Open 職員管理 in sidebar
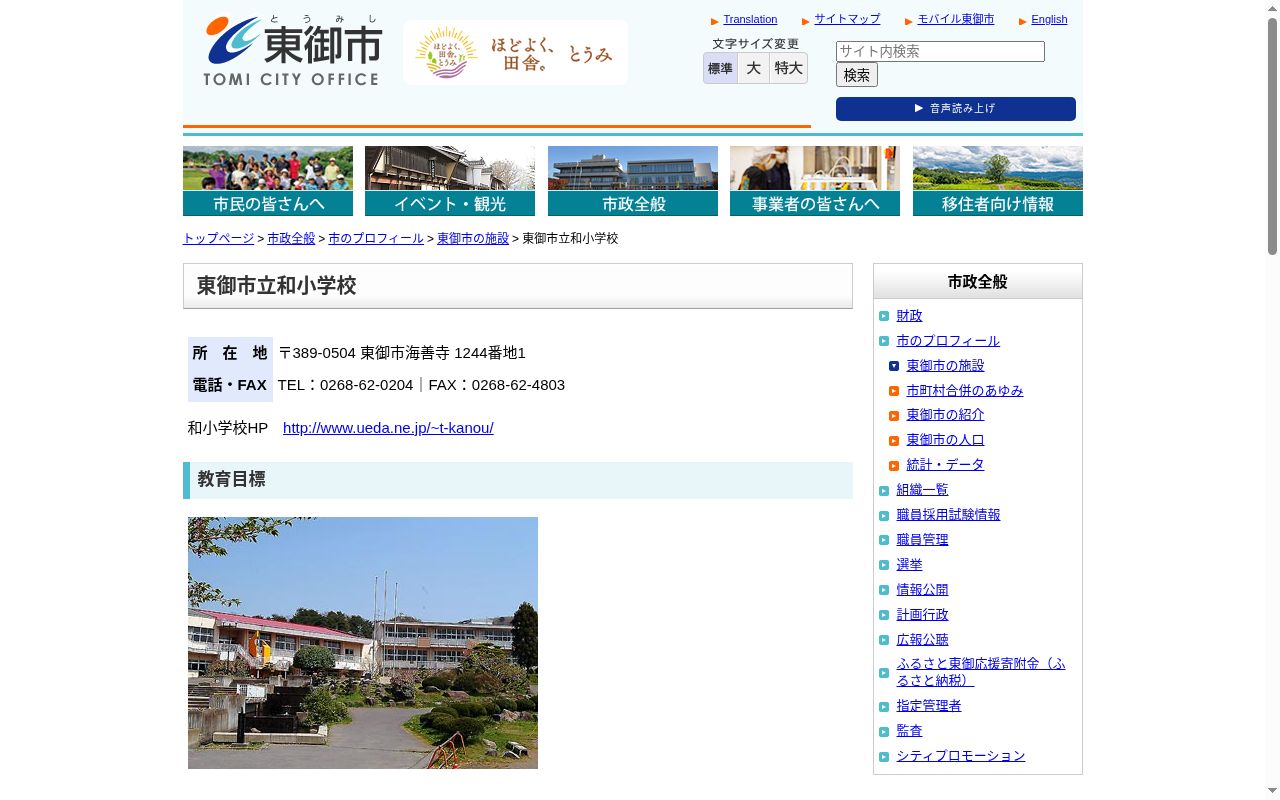This screenshot has width=1280, height=800. 922,540
